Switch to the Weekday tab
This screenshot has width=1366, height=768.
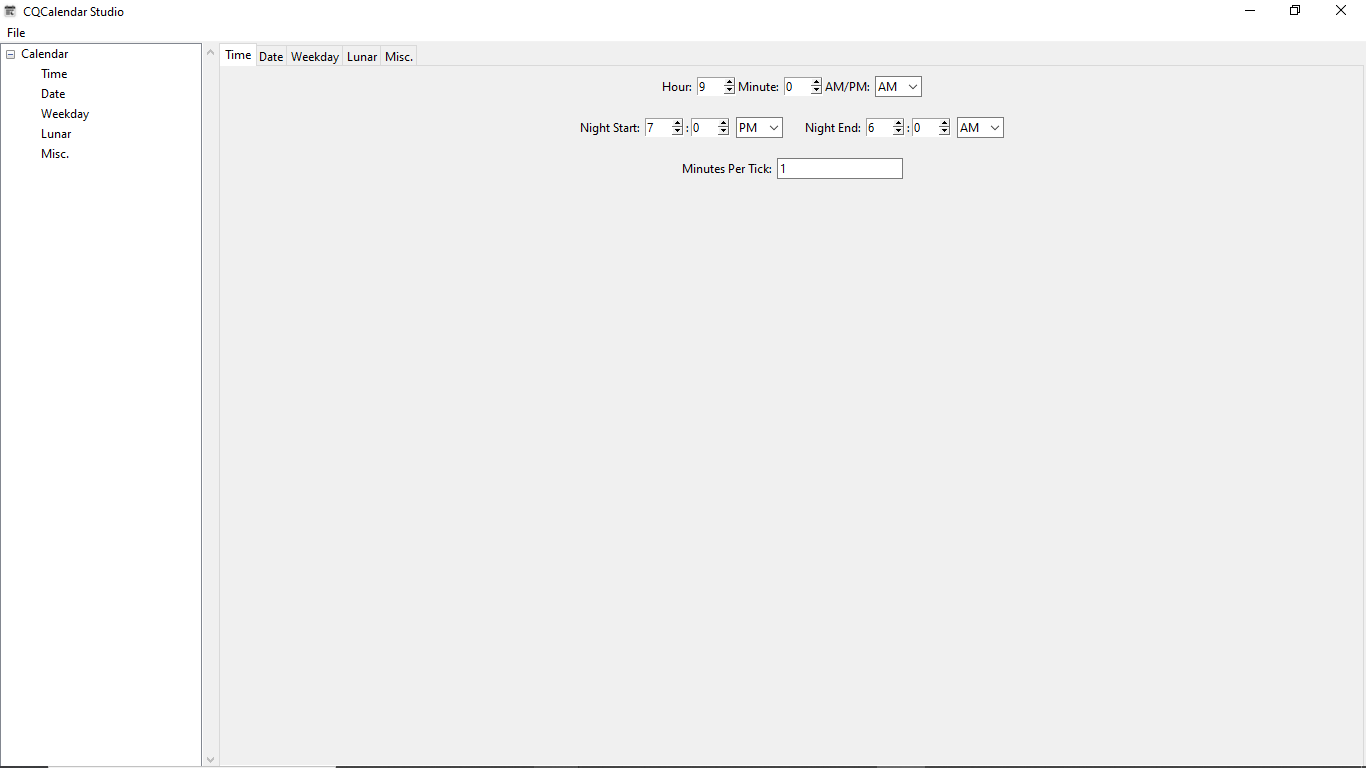[315, 57]
